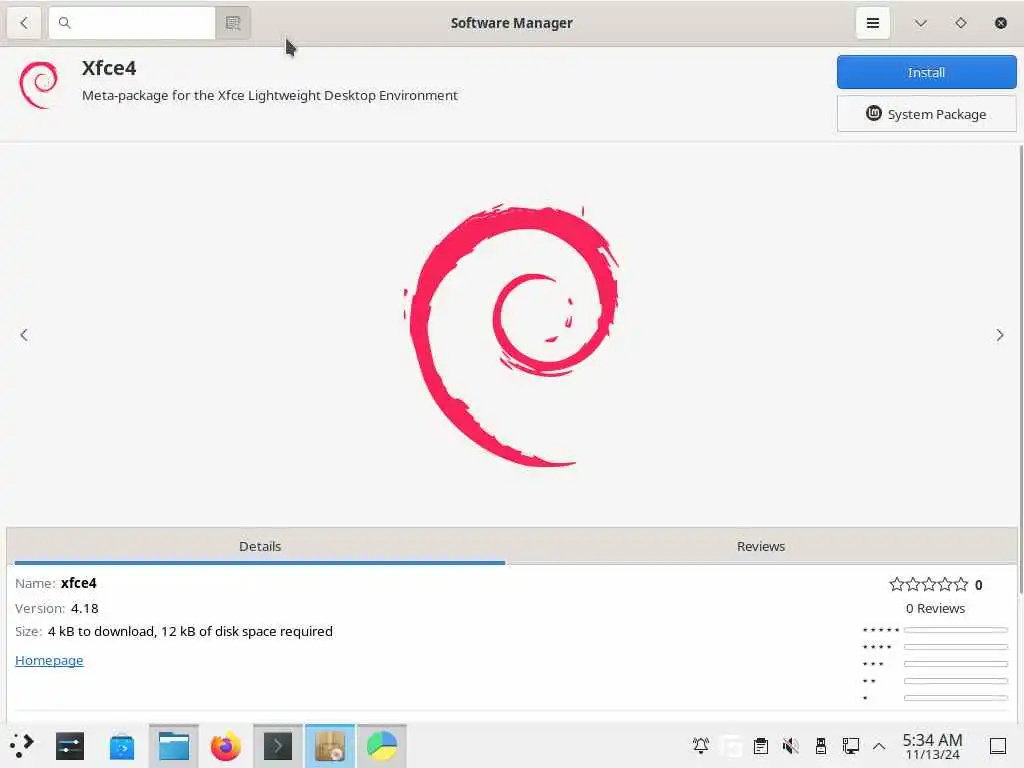The image size is (1024, 768).
Task: Open the clipboard tray icon
Action: (x=760, y=745)
